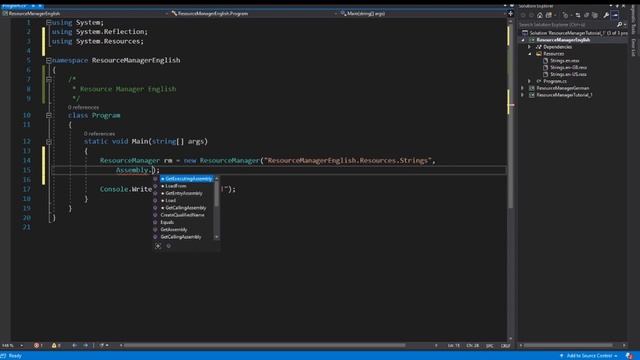
Task: Open the Solution Explorer search options dropdown
Action: [x=625, y=24]
